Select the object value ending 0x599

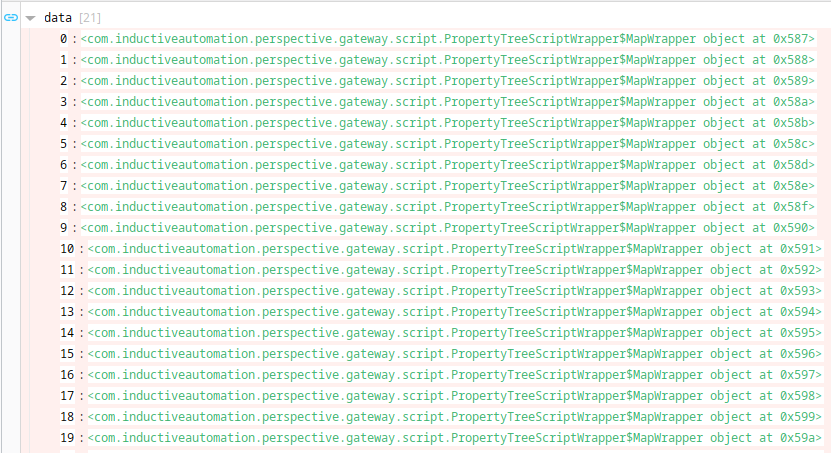pos(455,417)
